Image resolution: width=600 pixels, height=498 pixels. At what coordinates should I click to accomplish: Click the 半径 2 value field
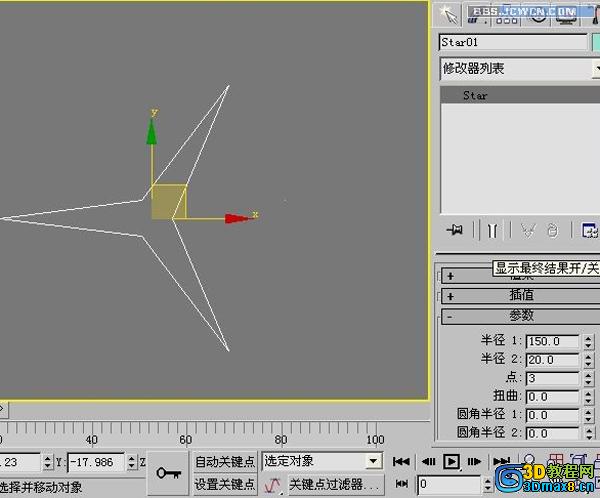pyautogui.click(x=553, y=360)
